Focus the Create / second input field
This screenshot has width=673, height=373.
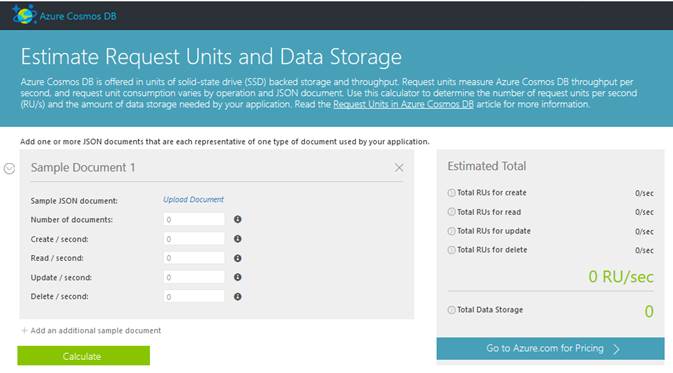click(194, 239)
